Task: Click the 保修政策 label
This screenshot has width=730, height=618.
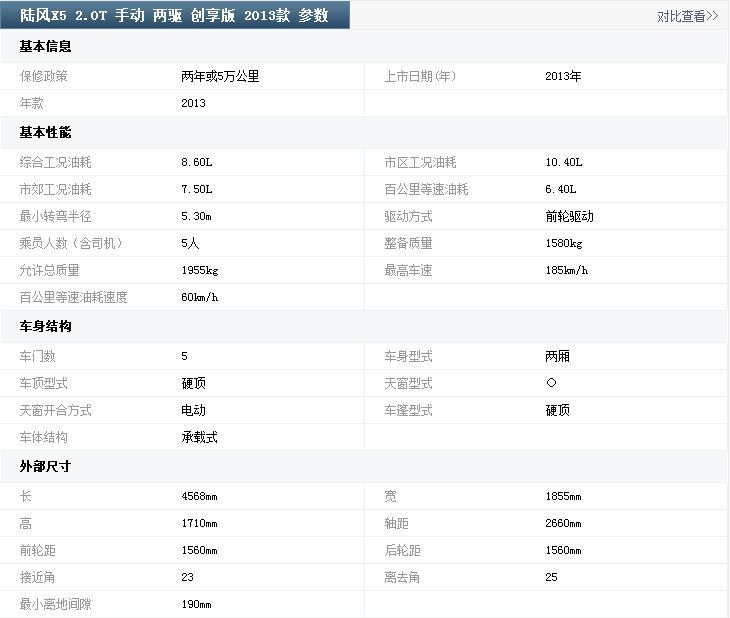Action: point(43,76)
